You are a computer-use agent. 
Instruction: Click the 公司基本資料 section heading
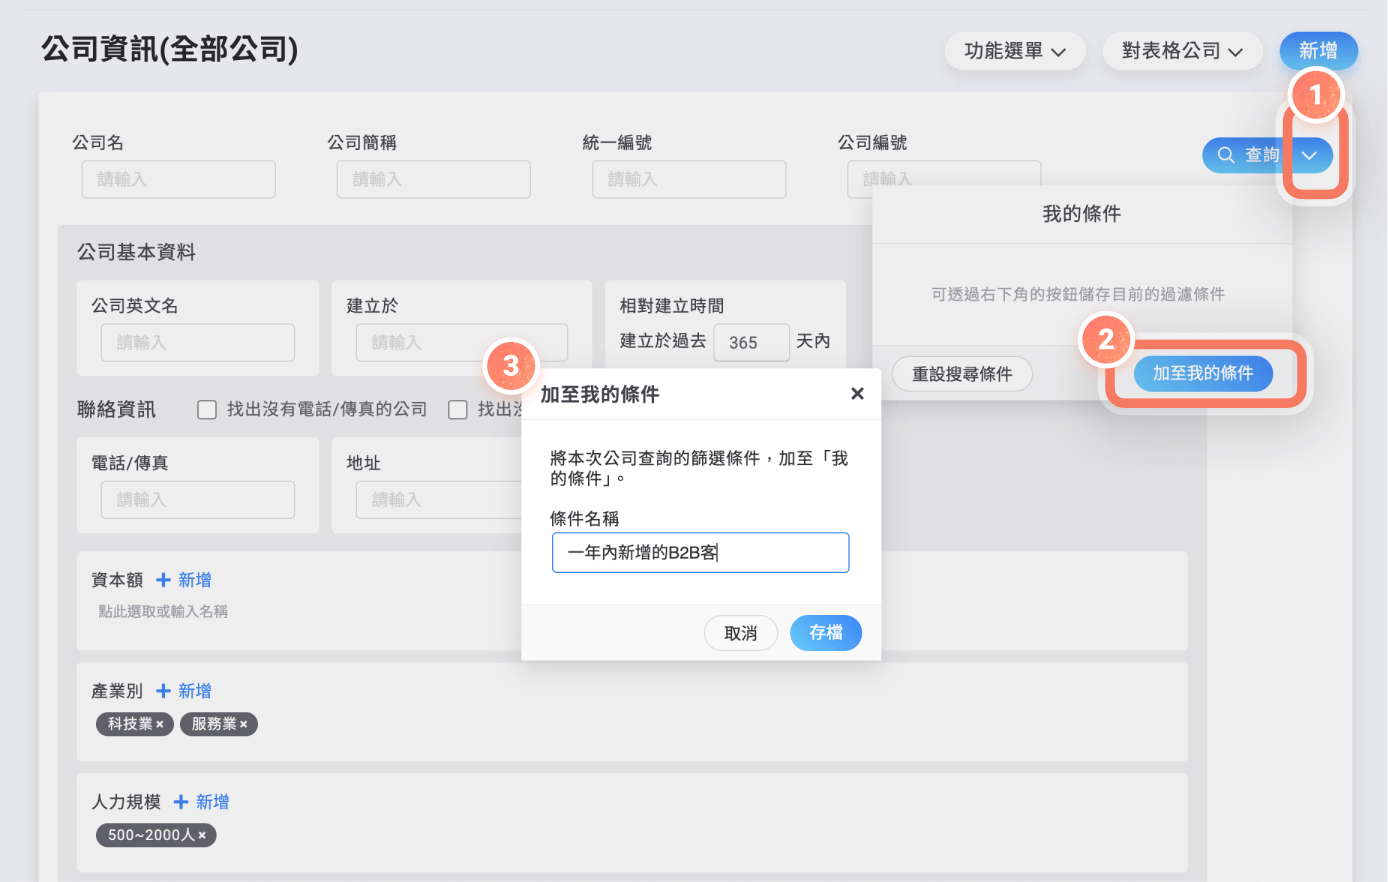pos(137,253)
